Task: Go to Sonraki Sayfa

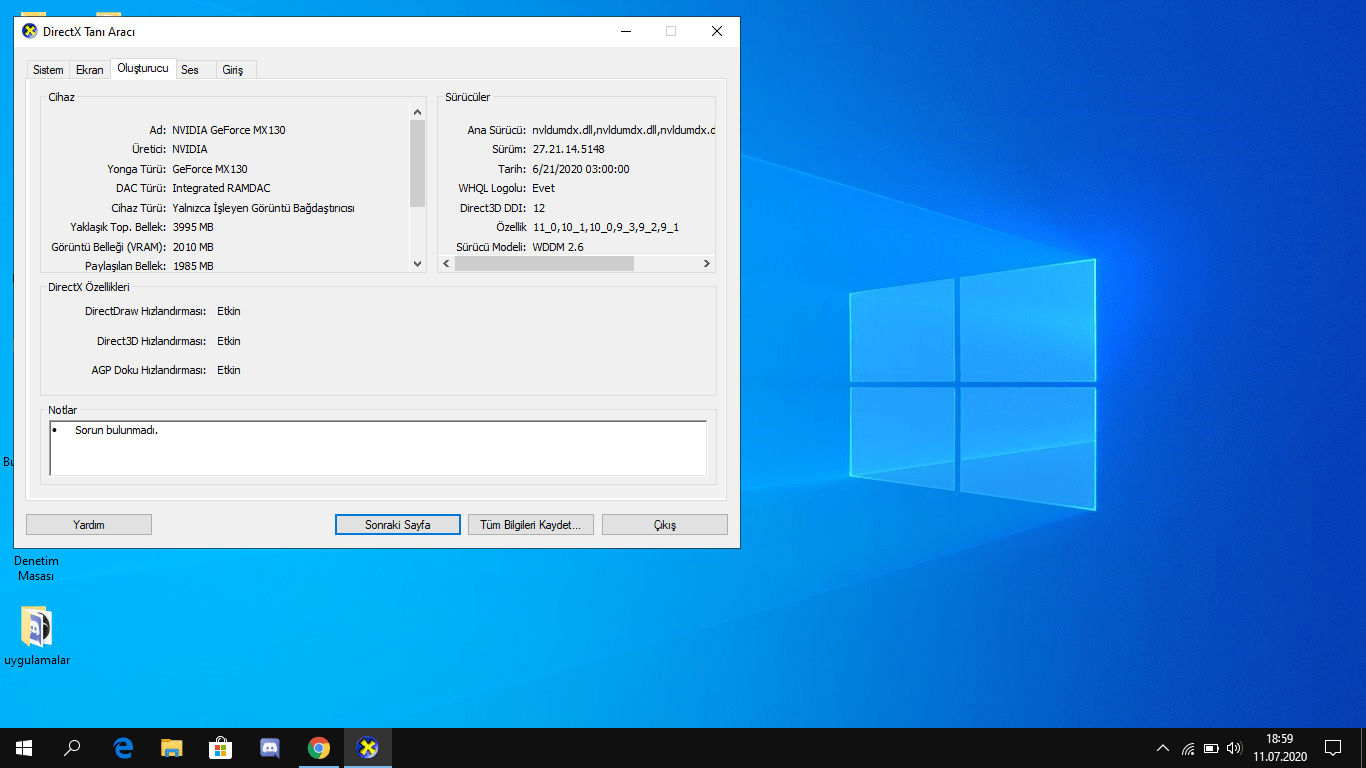Action: point(398,525)
